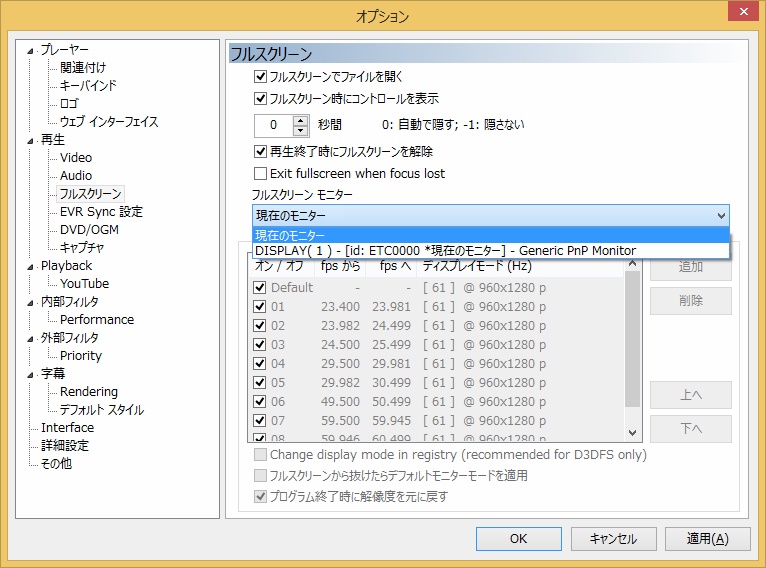Close the フルスクリーン モニター dropdown arrow

pyautogui.click(x=721, y=215)
